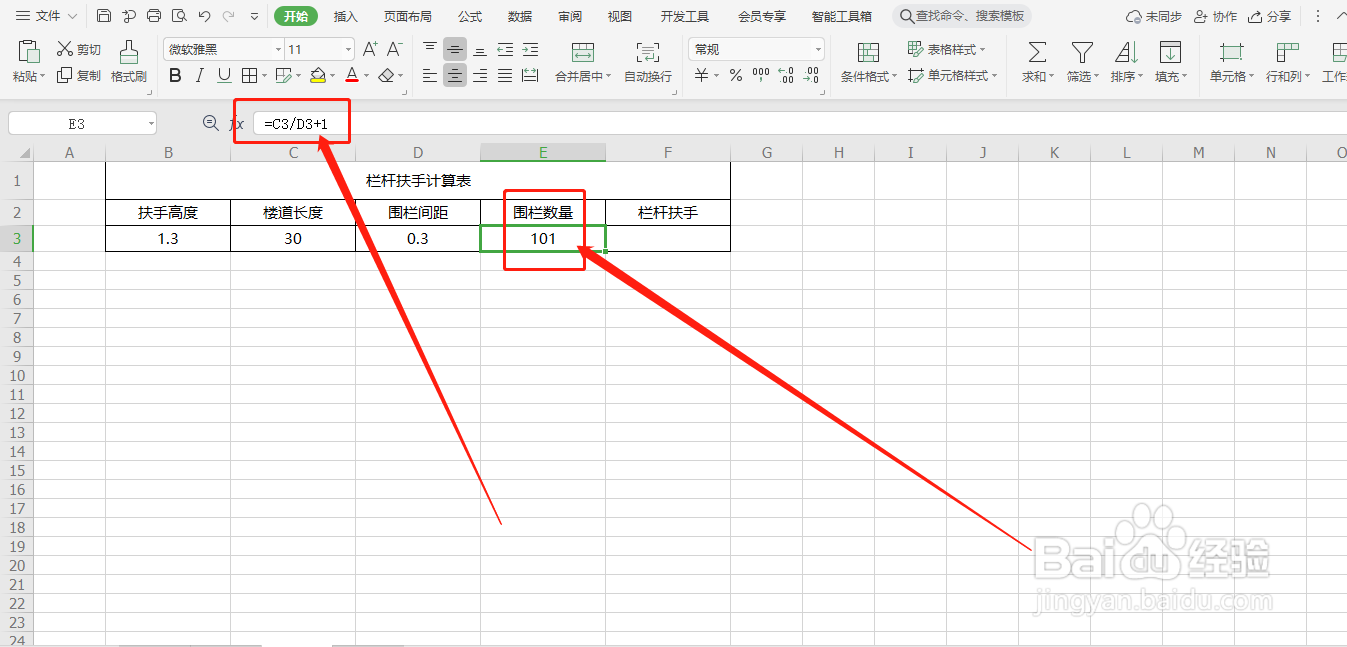This screenshot has height=647, width=1347.
Task: Click the 单元格 cell format button
Action: tap(1231, 61)
